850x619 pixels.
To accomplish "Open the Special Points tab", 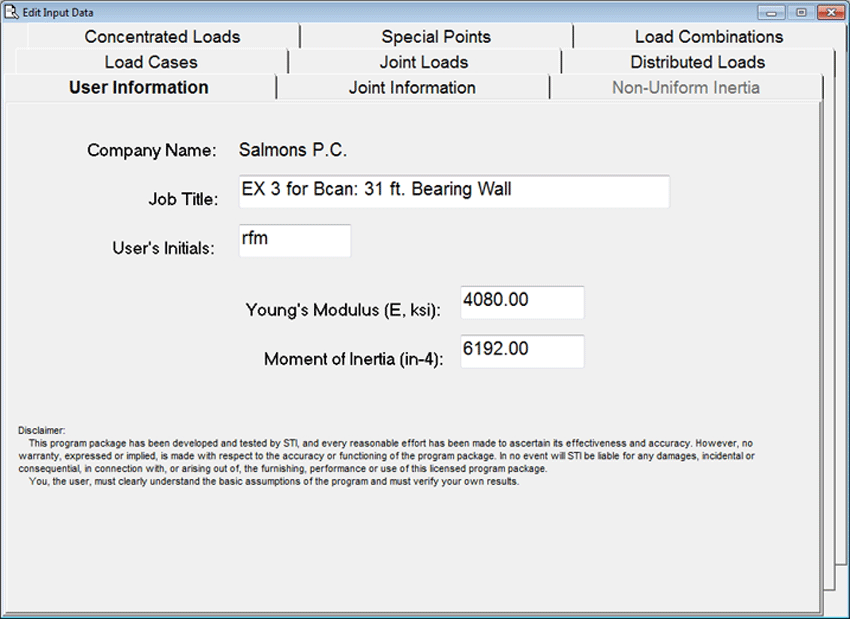I will pos(436,37).
